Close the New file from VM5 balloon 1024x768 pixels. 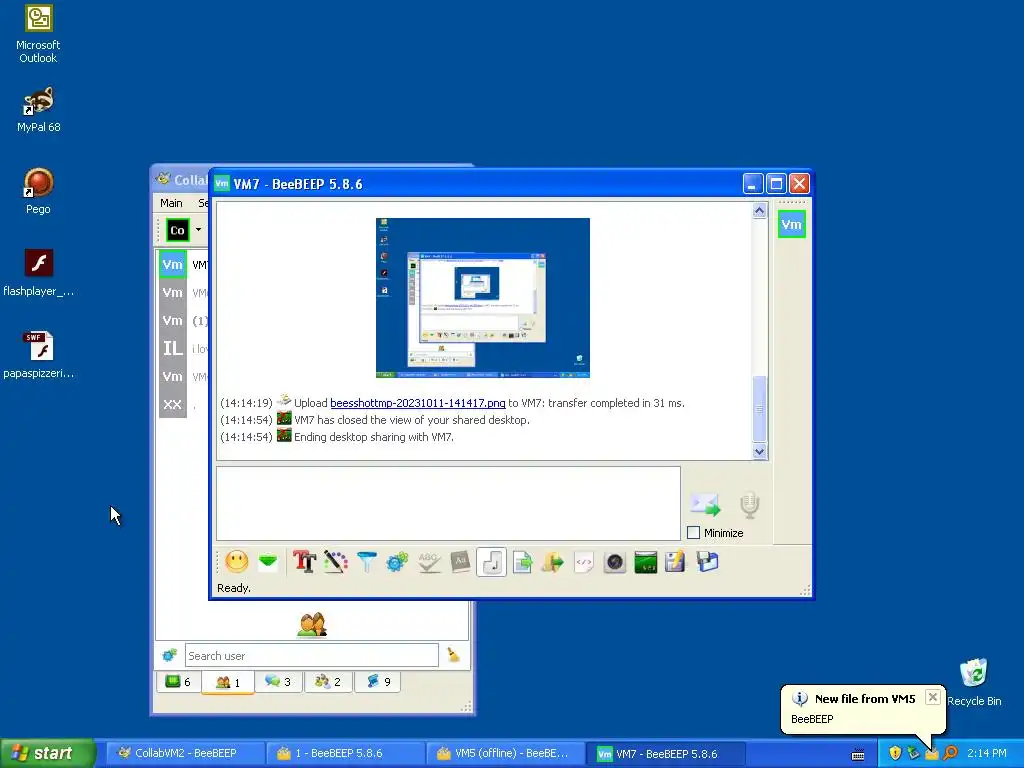point(933,697)
